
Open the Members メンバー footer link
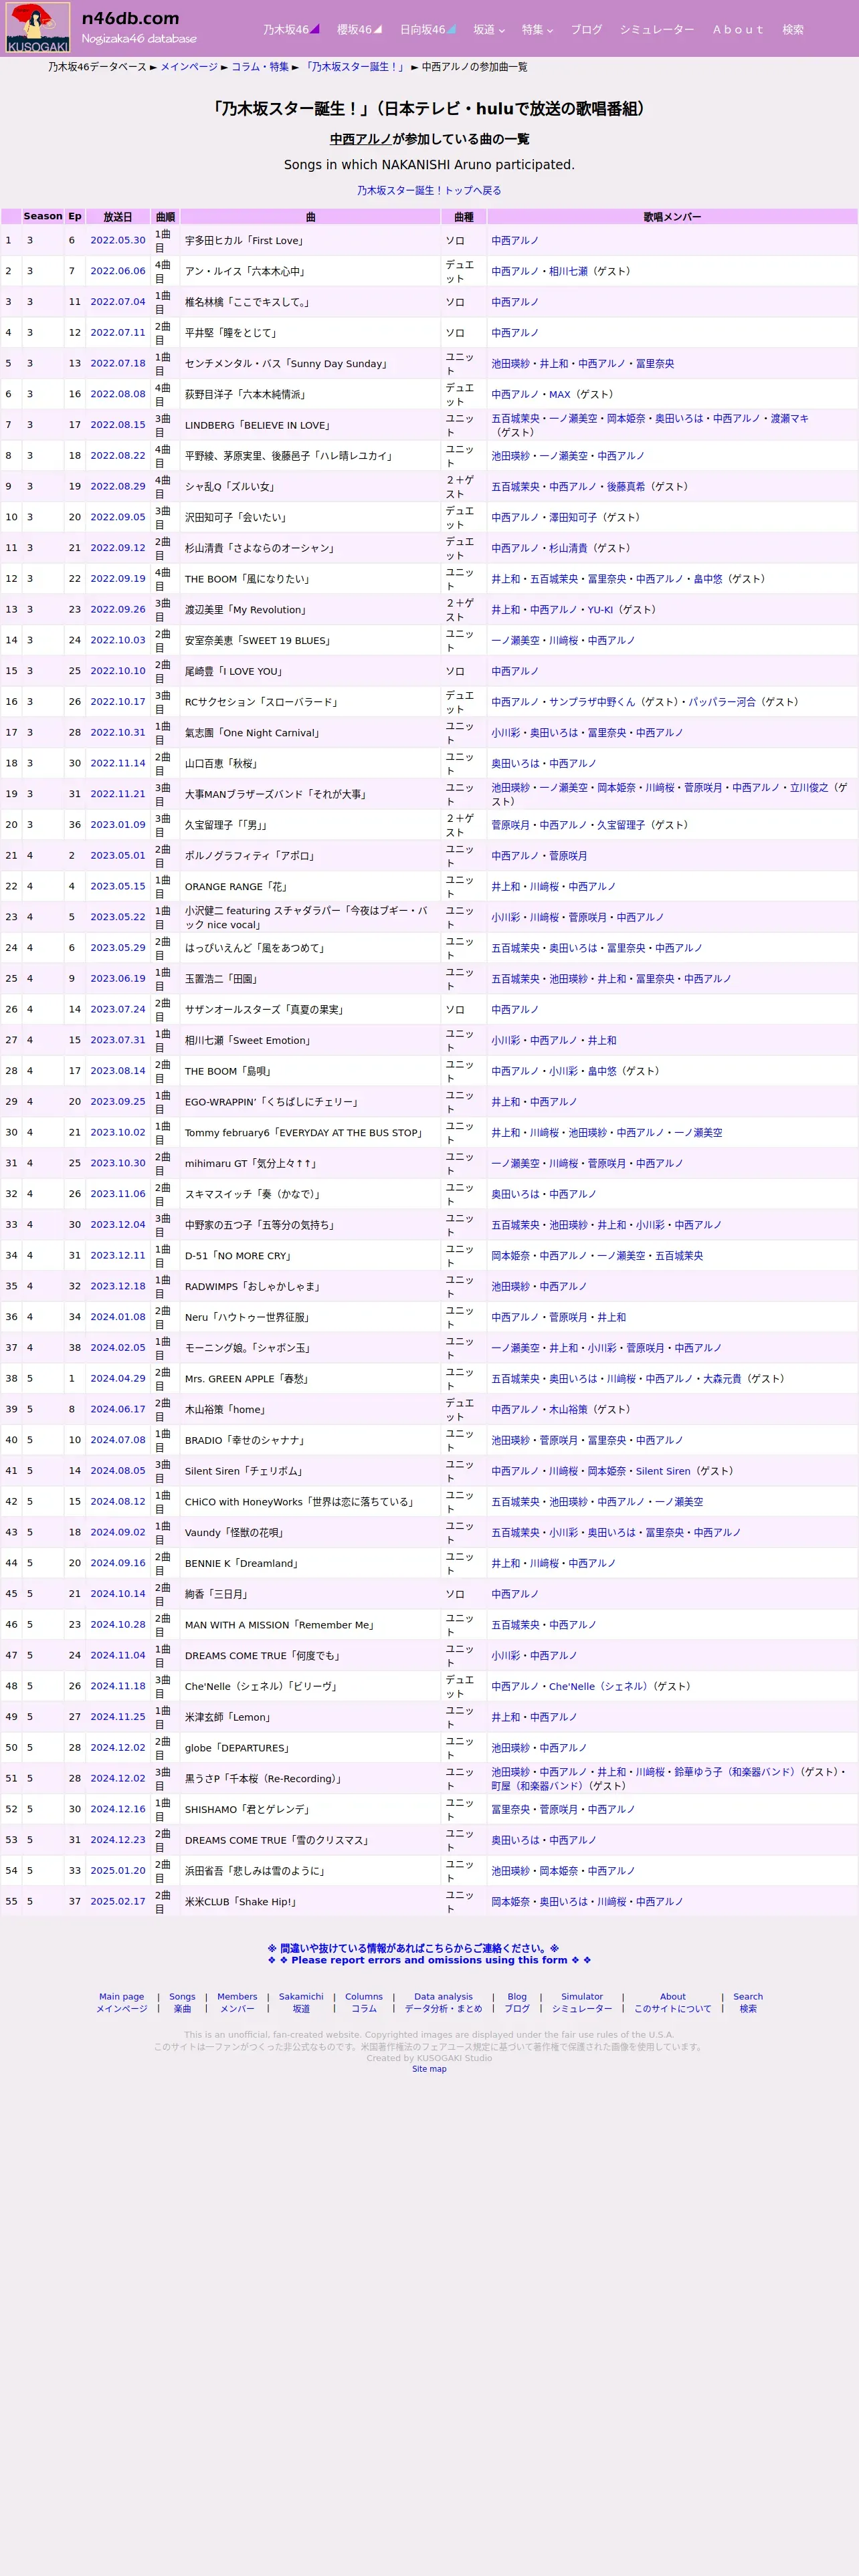(x=237, y=2003)
